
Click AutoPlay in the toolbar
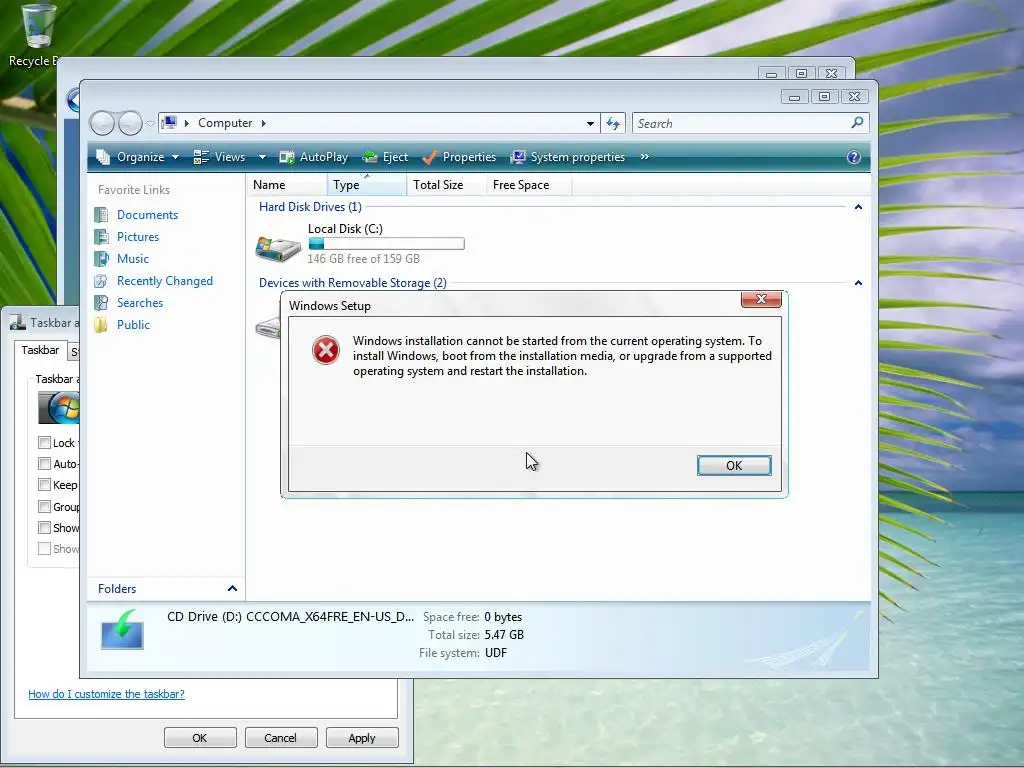point(313,157)
